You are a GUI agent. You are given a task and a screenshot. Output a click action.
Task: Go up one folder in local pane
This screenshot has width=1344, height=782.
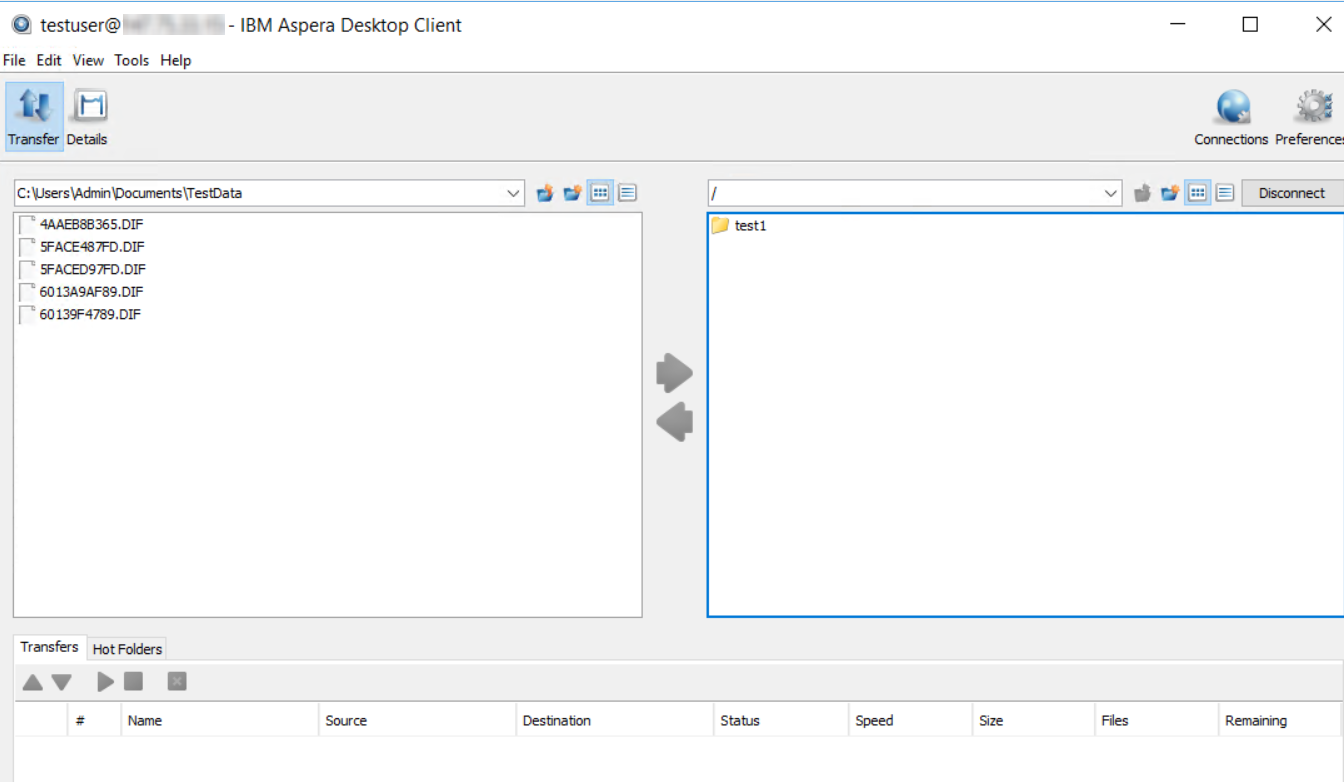[x=545, y=193]
